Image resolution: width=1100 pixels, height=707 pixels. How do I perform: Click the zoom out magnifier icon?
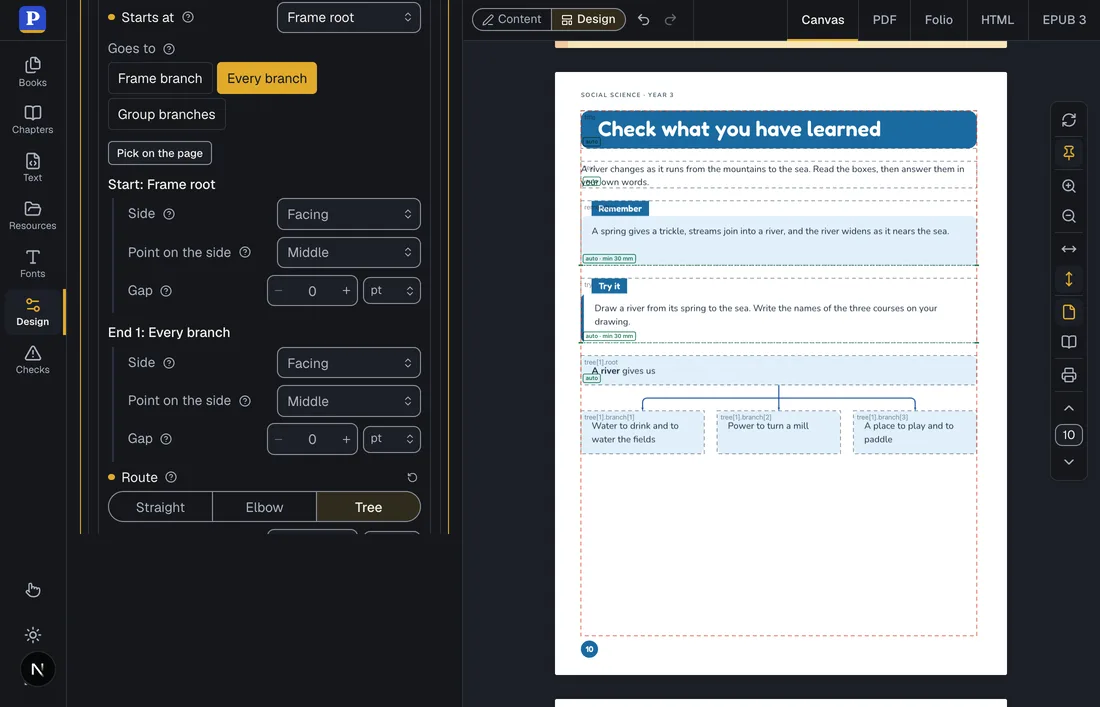click(1068, 216)
